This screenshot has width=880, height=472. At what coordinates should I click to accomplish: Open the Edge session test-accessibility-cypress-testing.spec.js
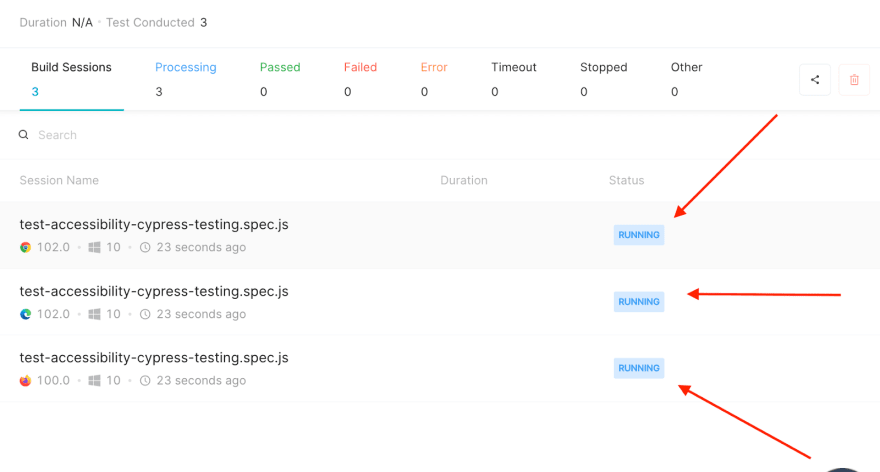pos(154,291)
